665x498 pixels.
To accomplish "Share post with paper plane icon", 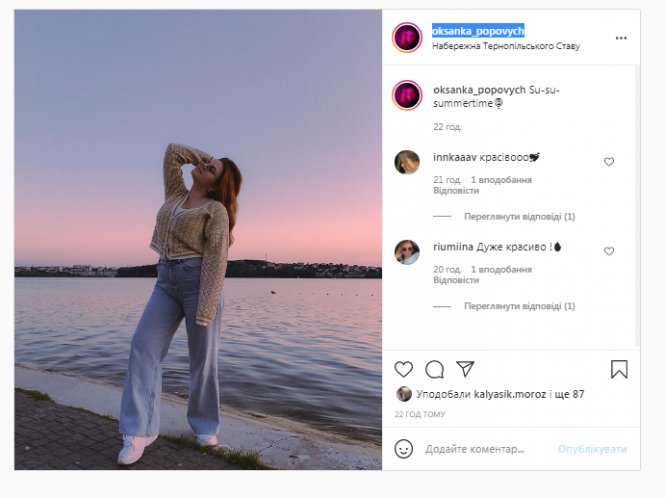I will coord(465,369).
